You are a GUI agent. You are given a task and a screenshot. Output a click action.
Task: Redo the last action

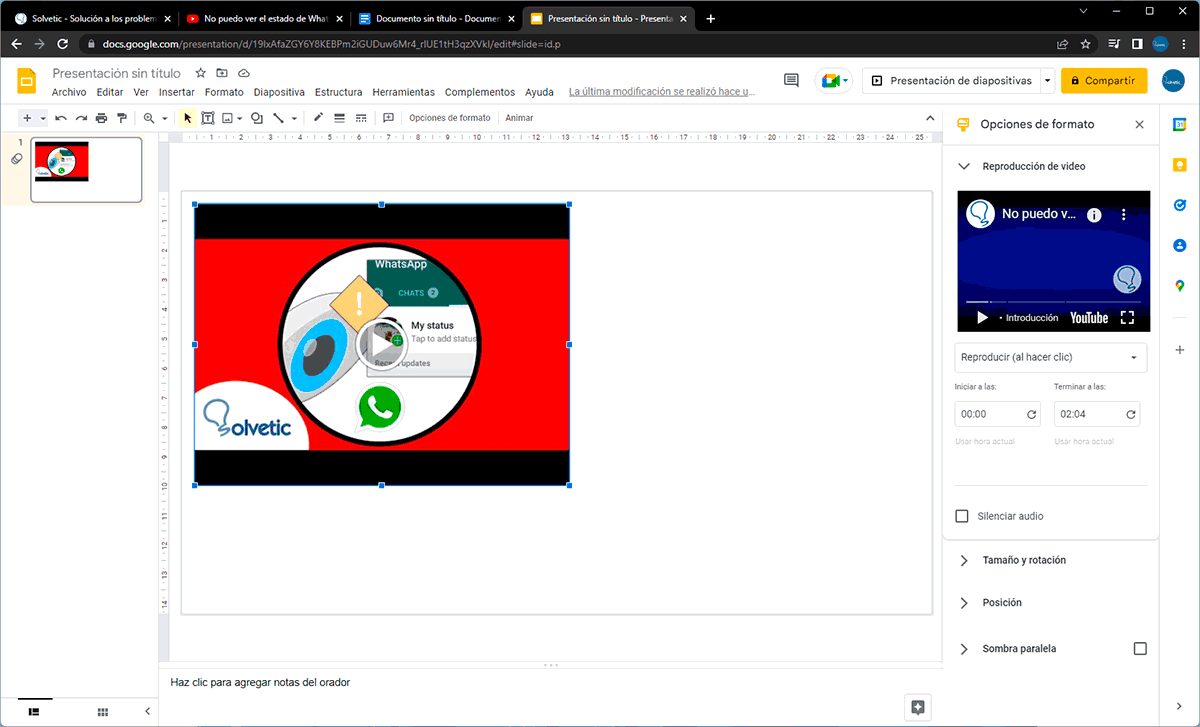(x=81, y=118)
